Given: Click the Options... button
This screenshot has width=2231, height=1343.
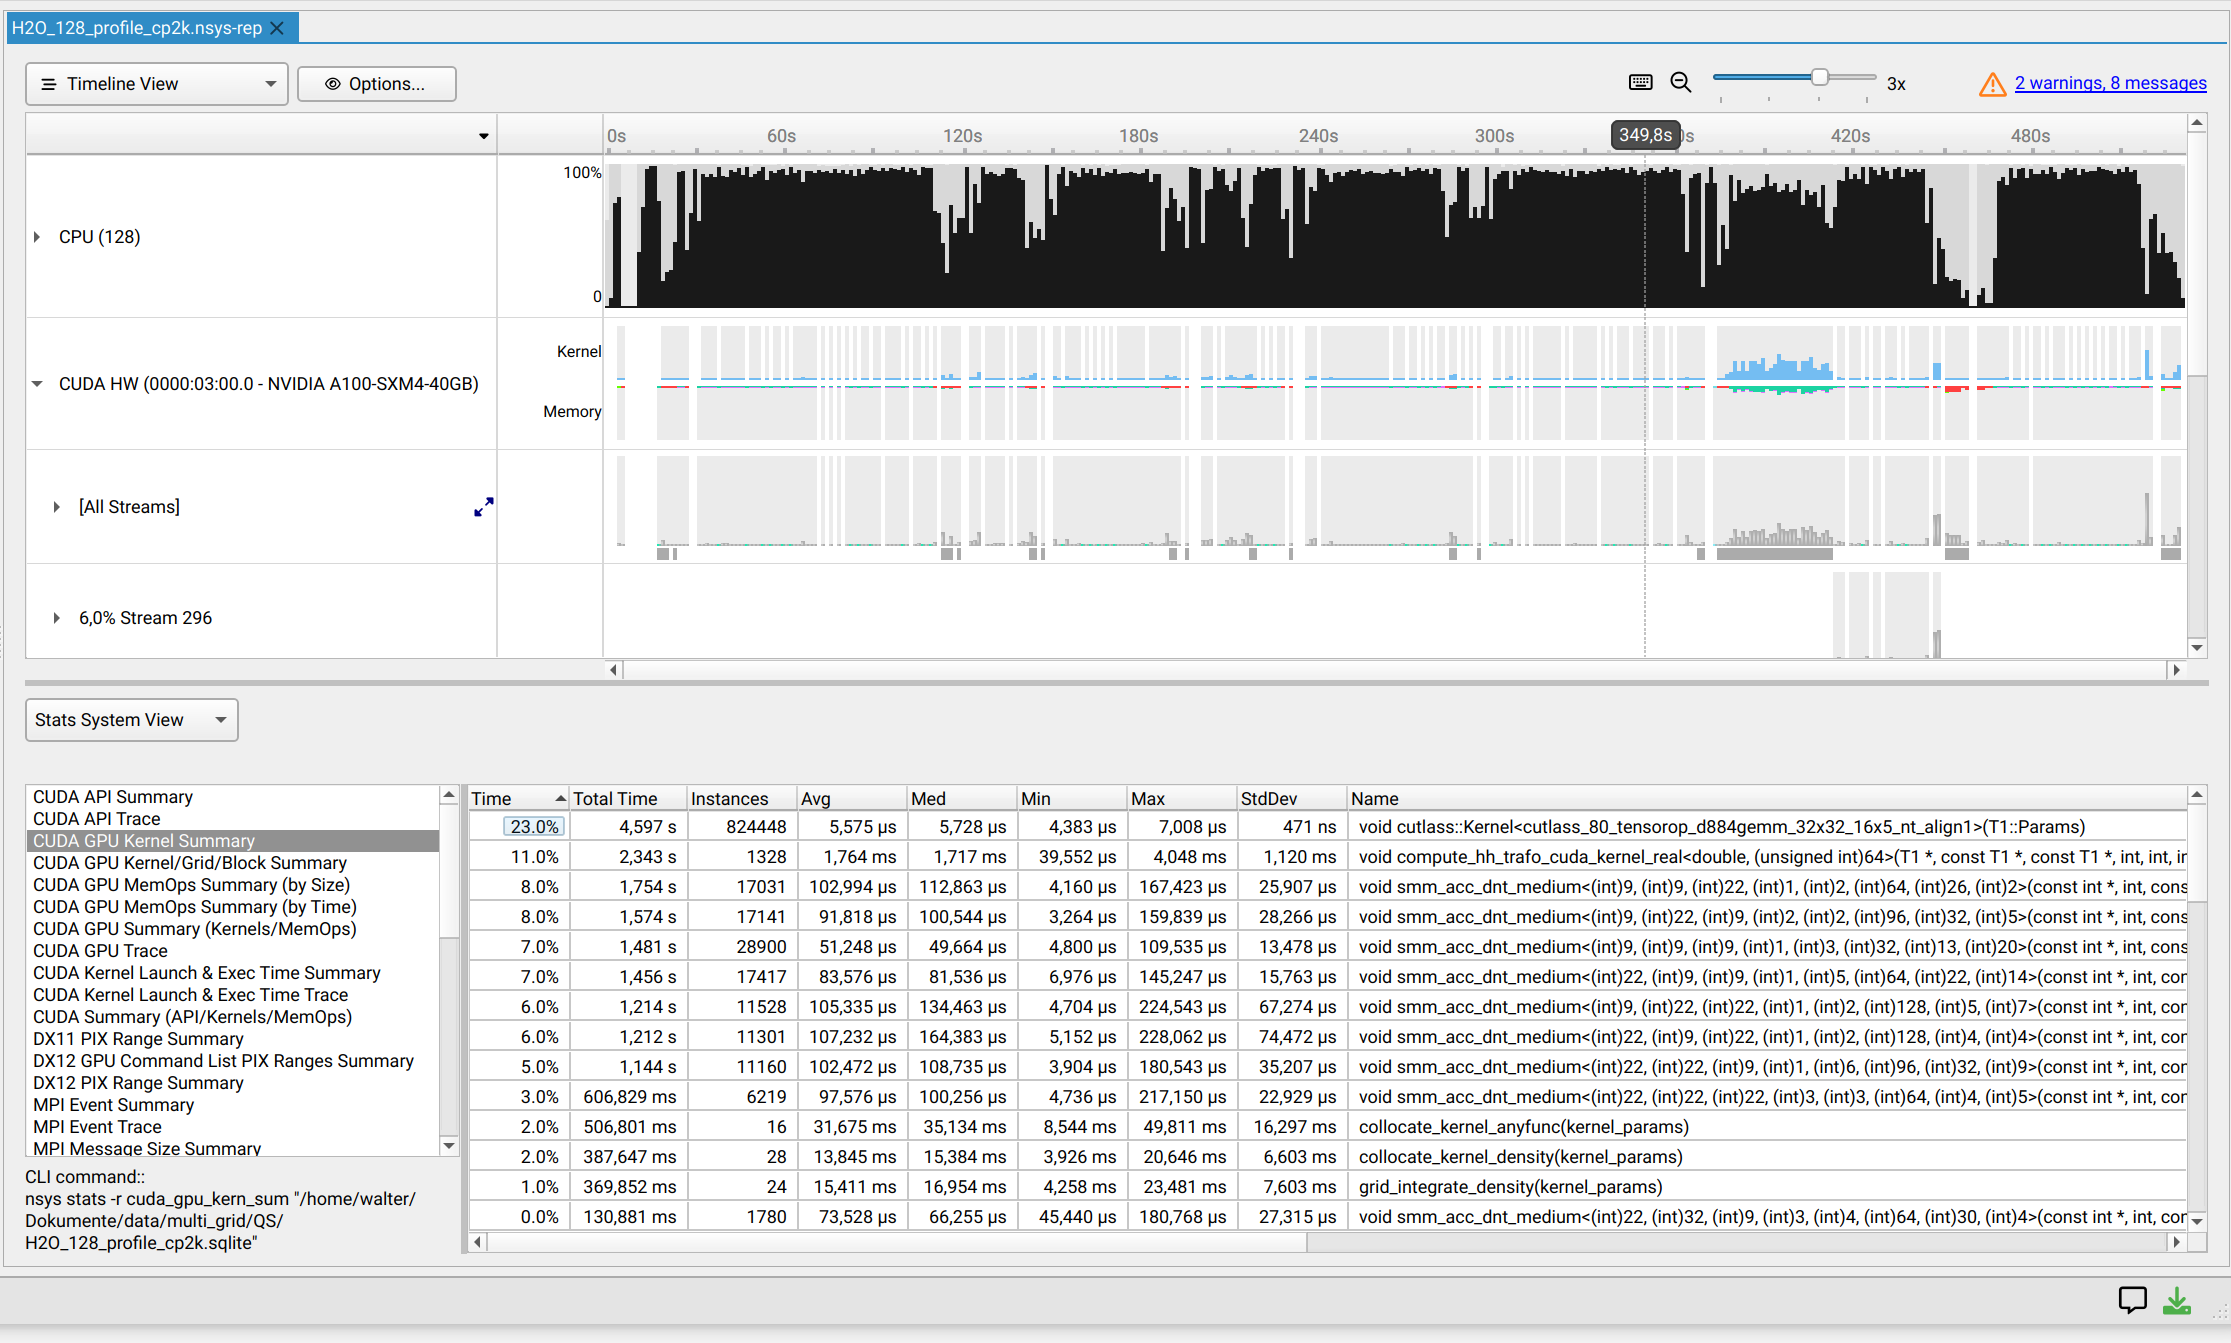Looking at the screenshot, I should 376,84.
